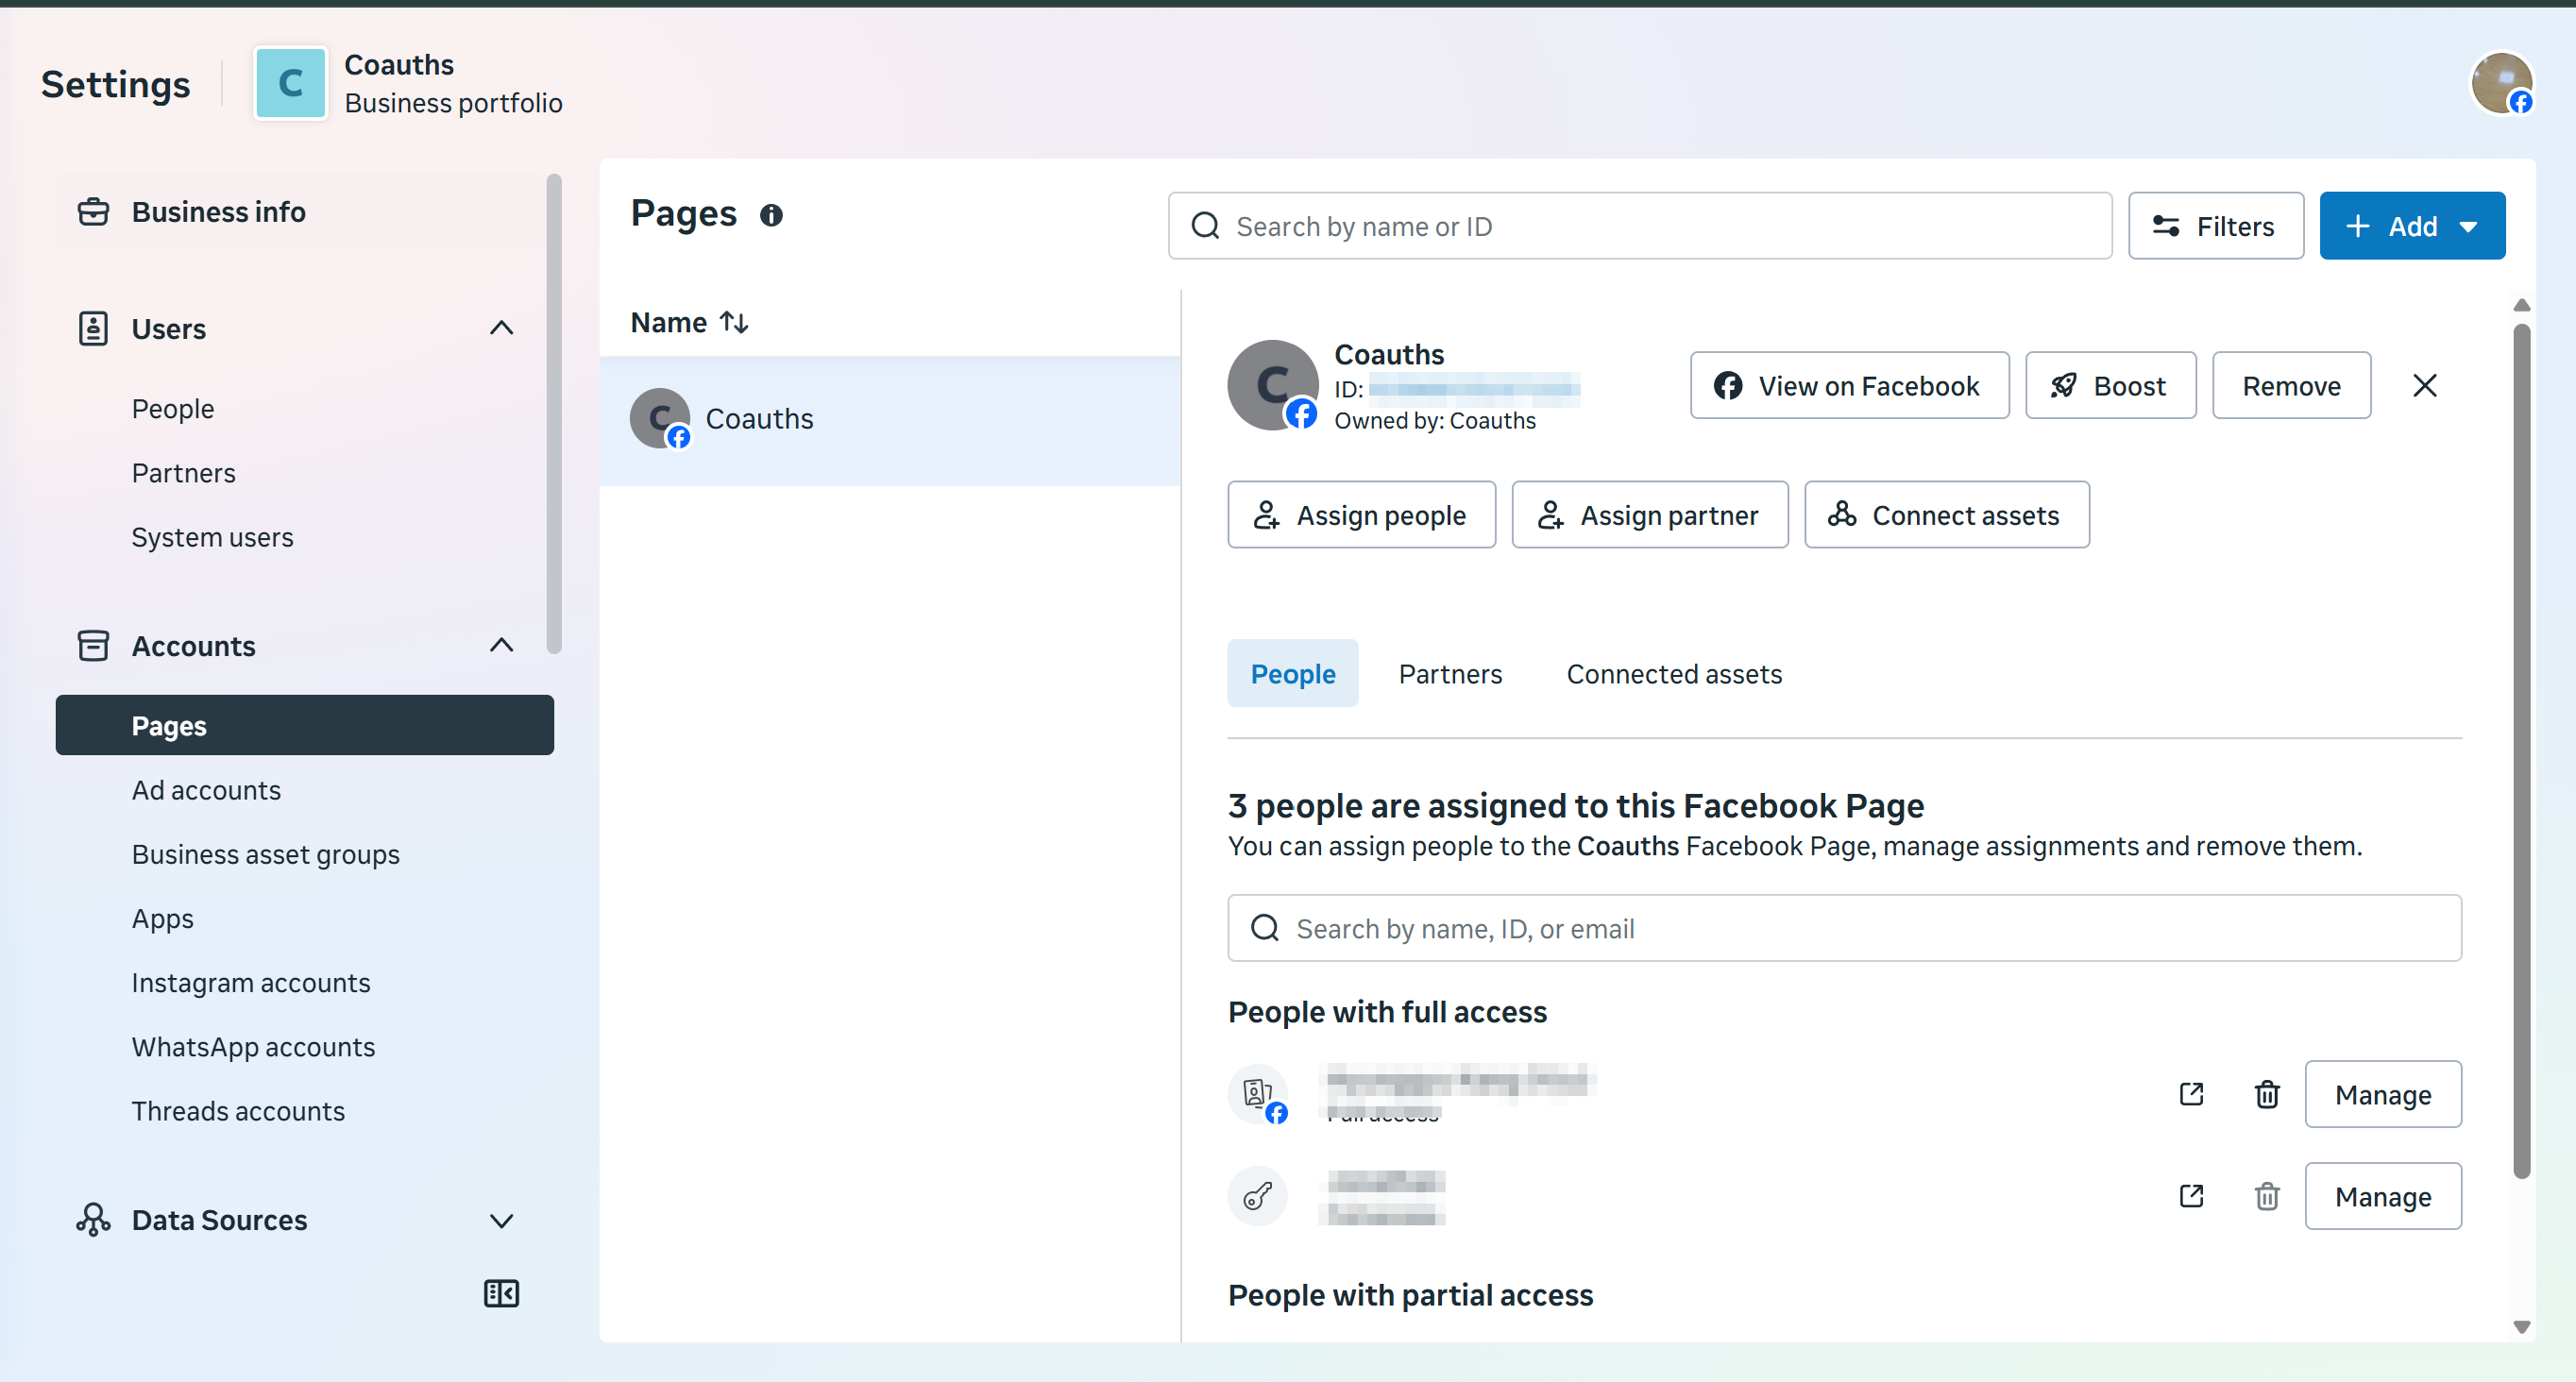Expand the Data Sources section
The height and width of the screenshot is (1382, 2576).
tap(501, 1220)
